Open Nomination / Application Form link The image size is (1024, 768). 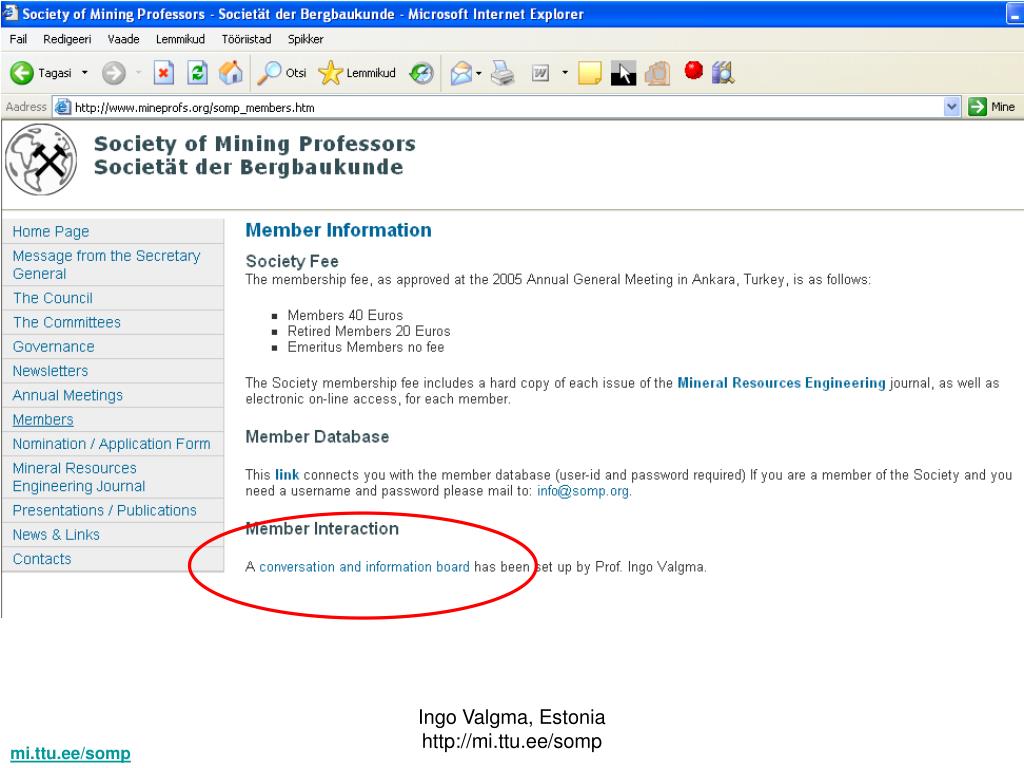112,444
